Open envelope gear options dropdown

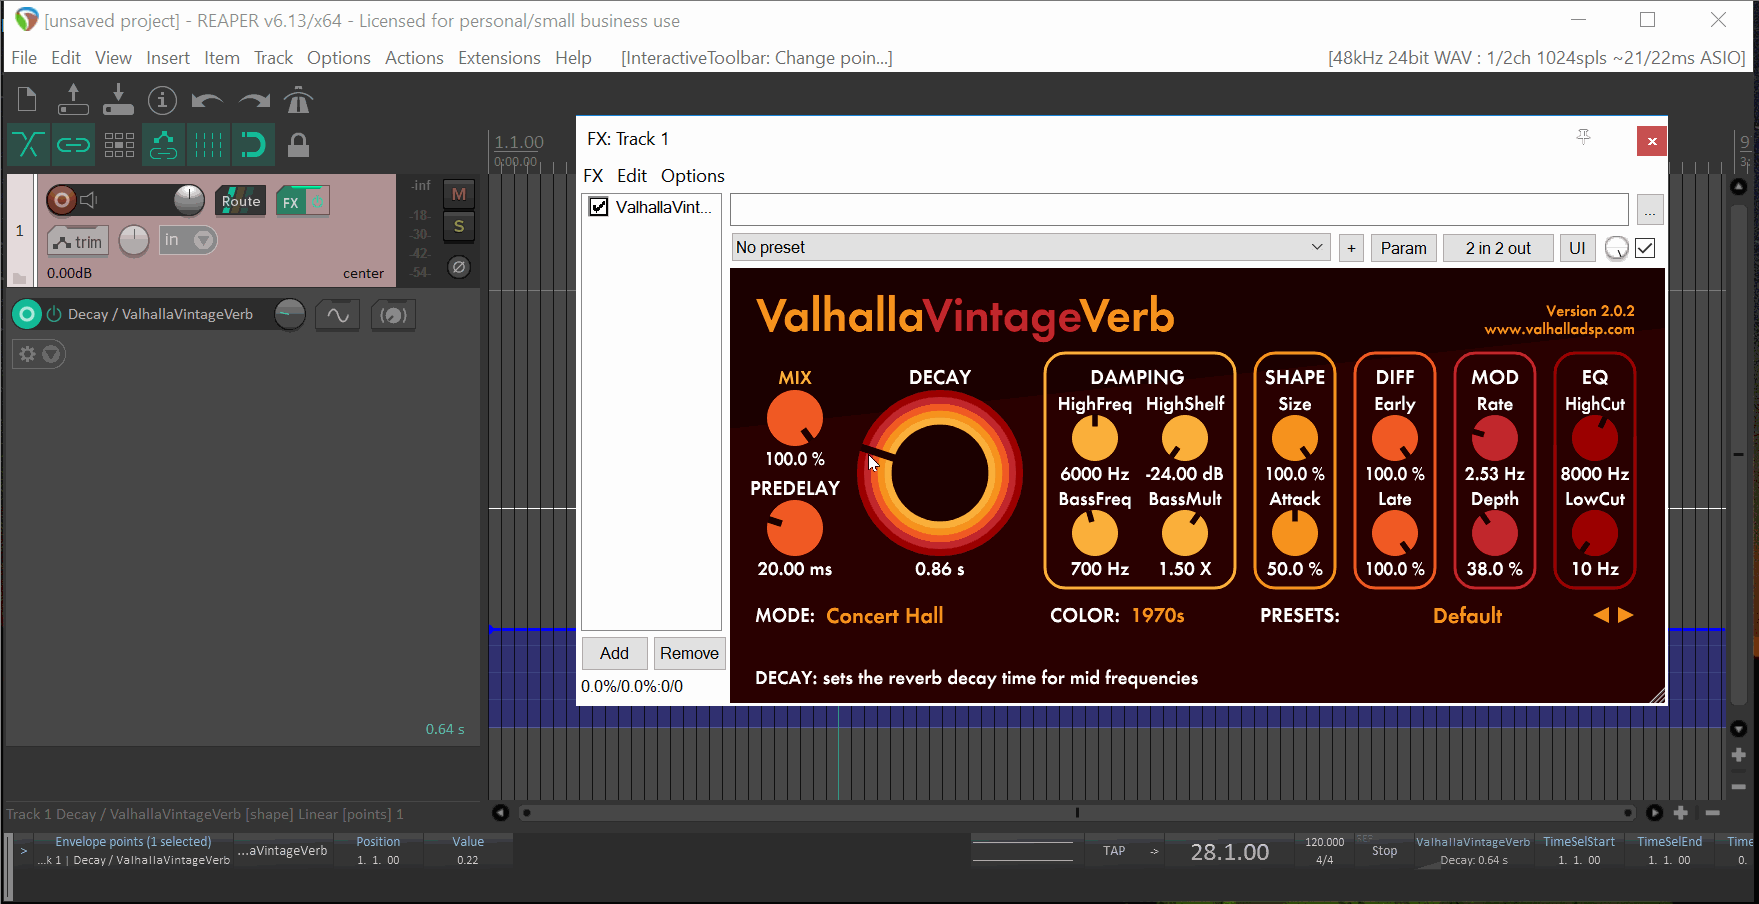pos(39,354)
